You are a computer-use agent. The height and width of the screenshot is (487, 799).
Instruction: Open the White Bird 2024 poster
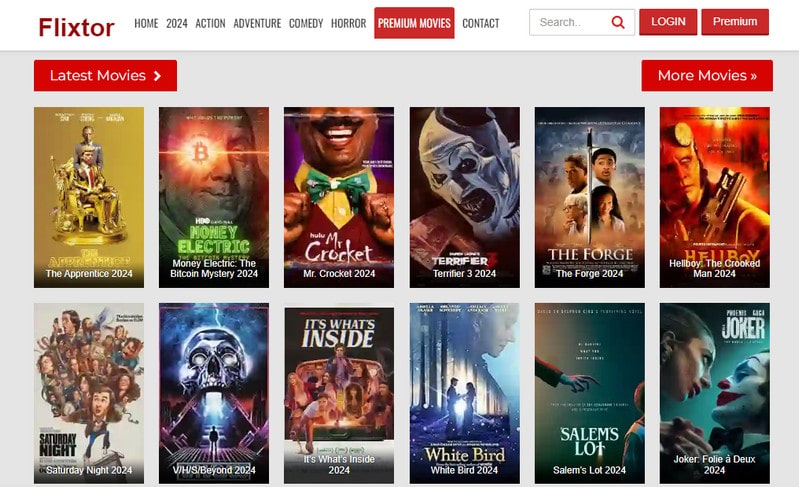465,393
